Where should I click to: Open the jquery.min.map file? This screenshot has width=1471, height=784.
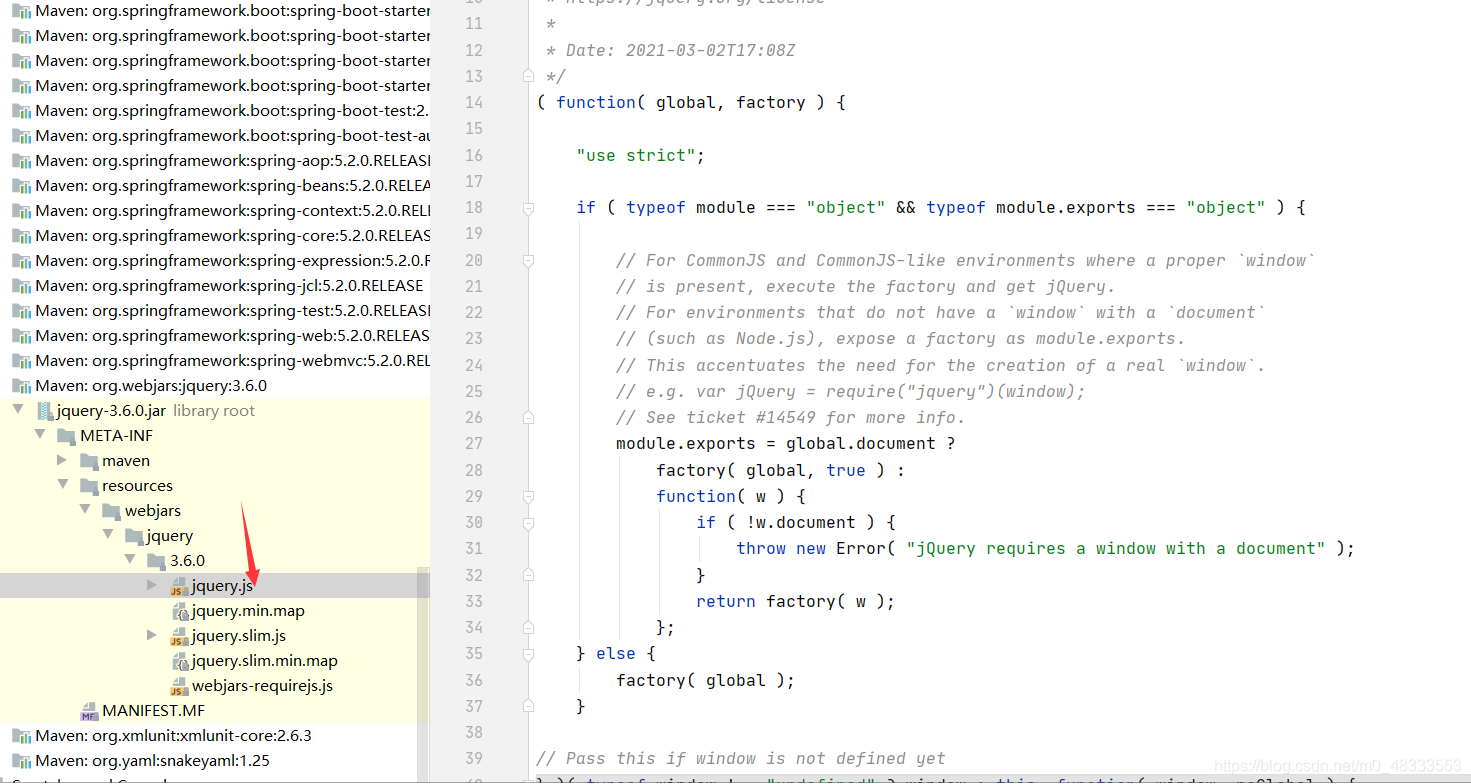248,611
